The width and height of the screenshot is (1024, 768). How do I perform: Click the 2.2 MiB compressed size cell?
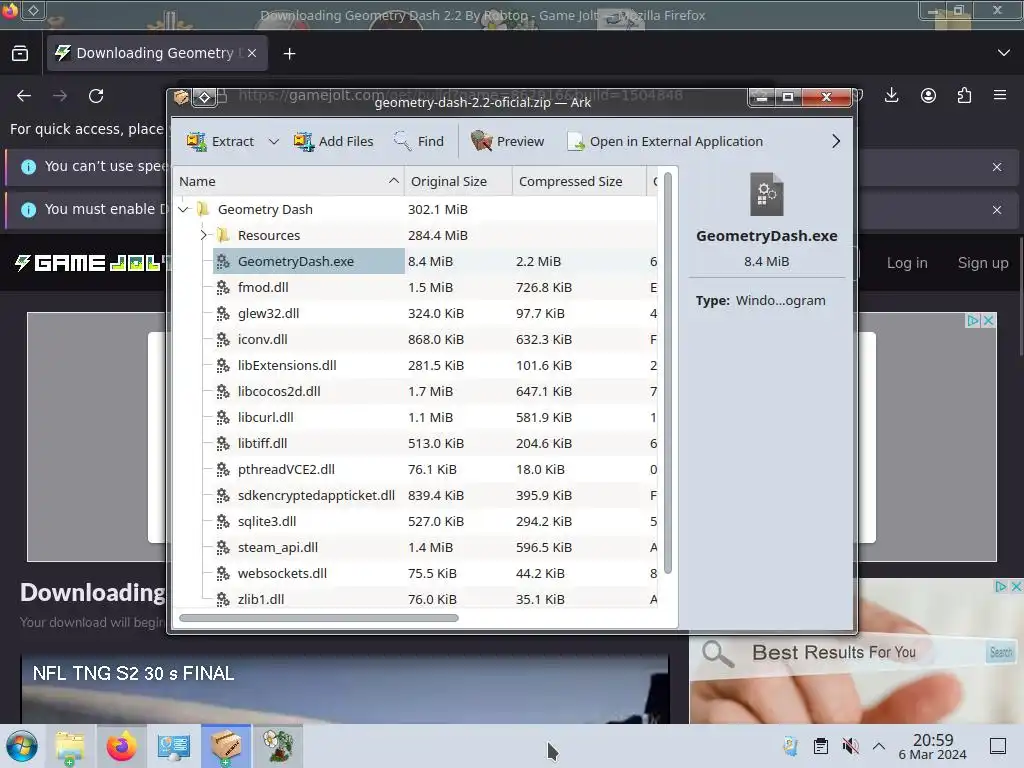pyautogui.click(x=538, y=261)
